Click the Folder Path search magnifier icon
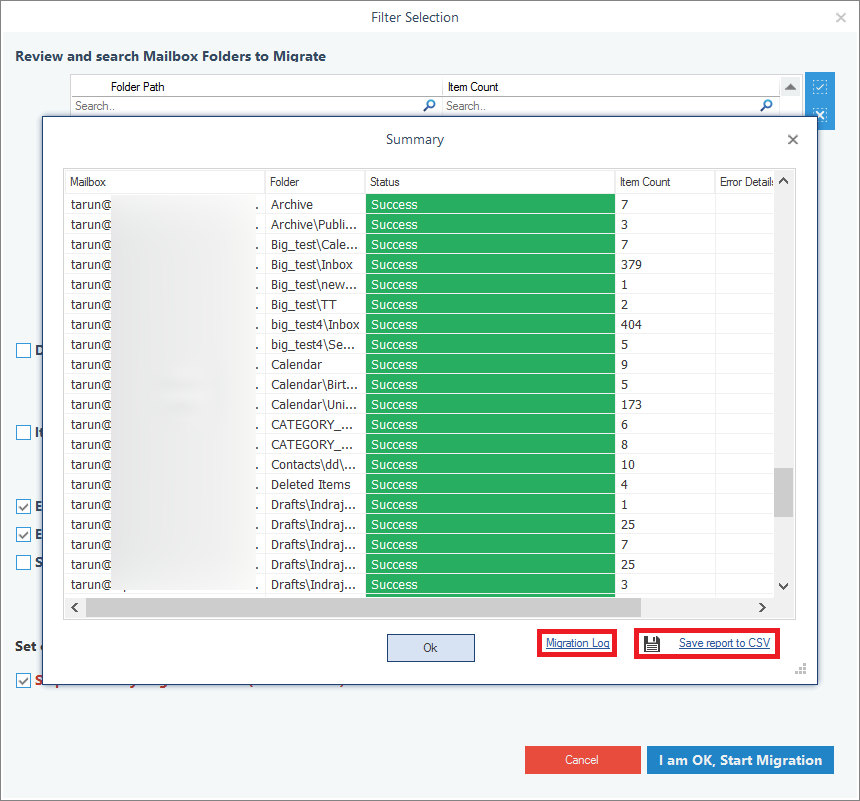The image size is (860, 801). pyautogui.click(x=429, y=105)
